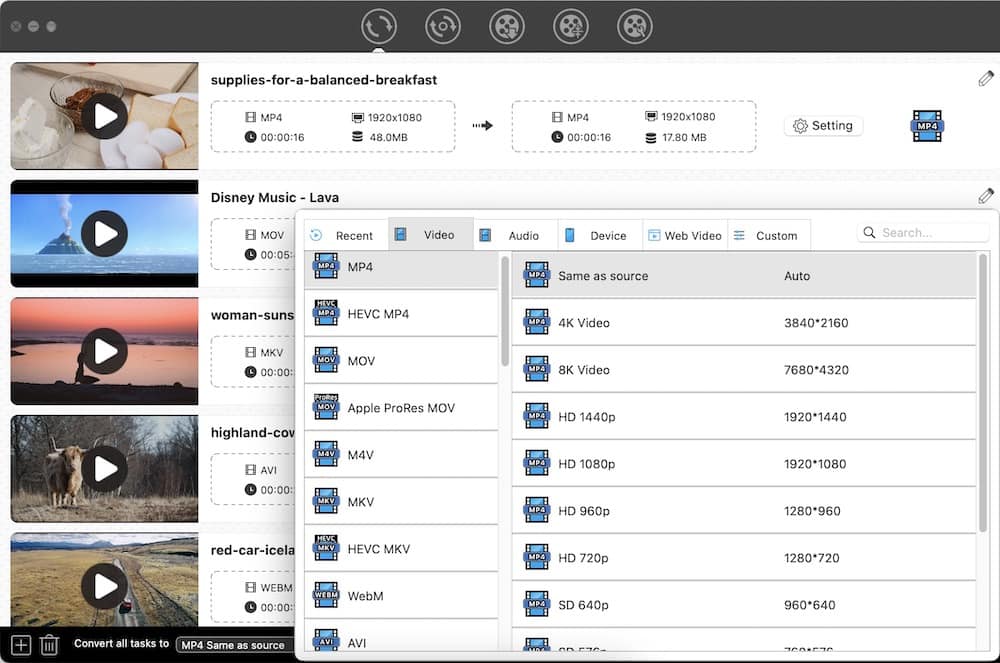Open Setting for supplies-for-a-balanced-breakfast

pos(822,125)
